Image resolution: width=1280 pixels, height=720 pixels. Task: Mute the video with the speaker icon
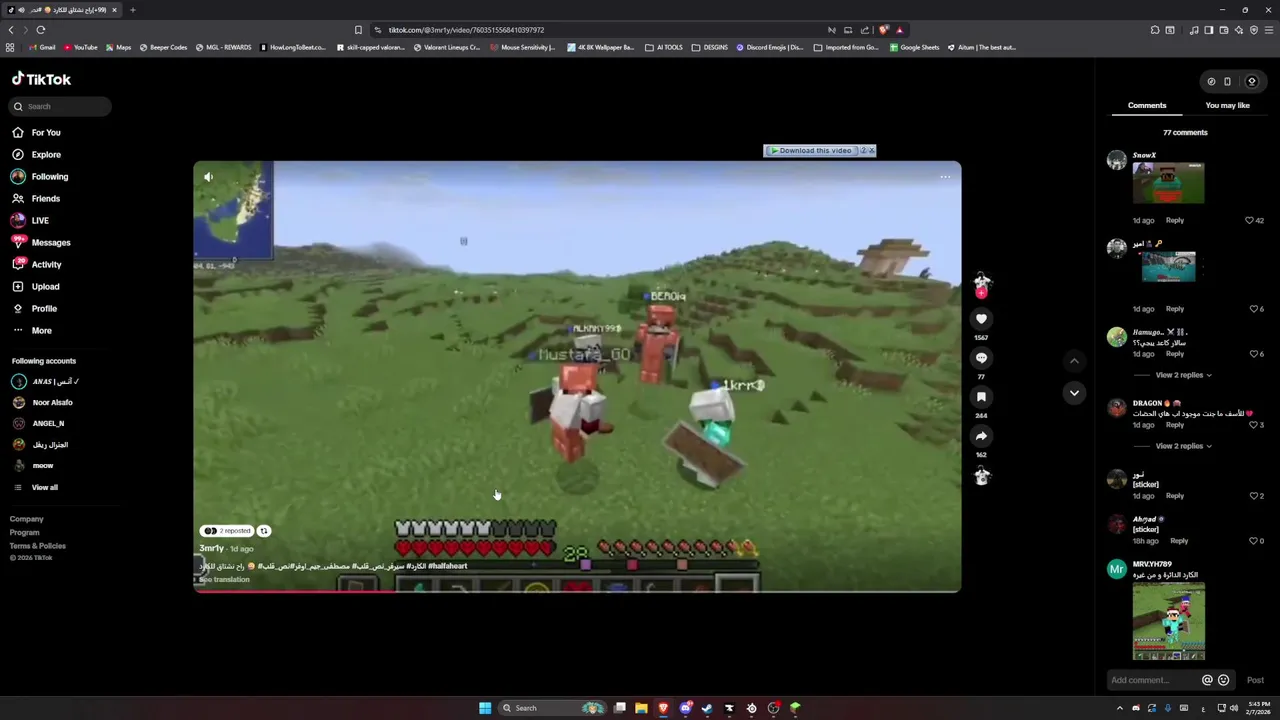208,177
